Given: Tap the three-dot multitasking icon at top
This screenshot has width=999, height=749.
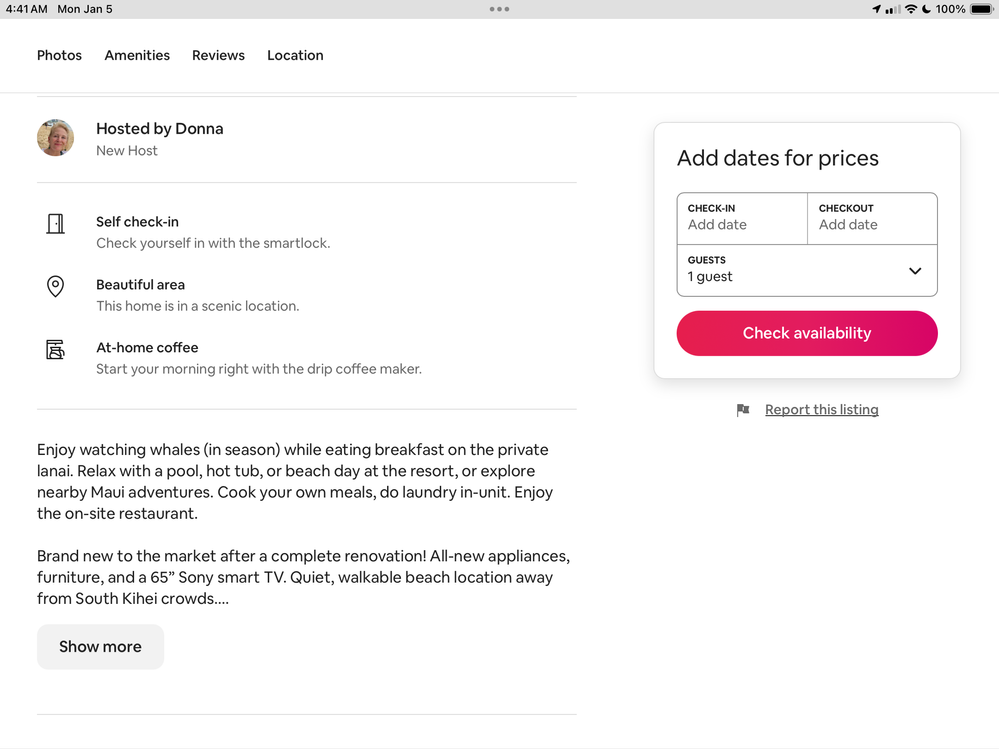Looking at the screenshot, I should point(499,9).
